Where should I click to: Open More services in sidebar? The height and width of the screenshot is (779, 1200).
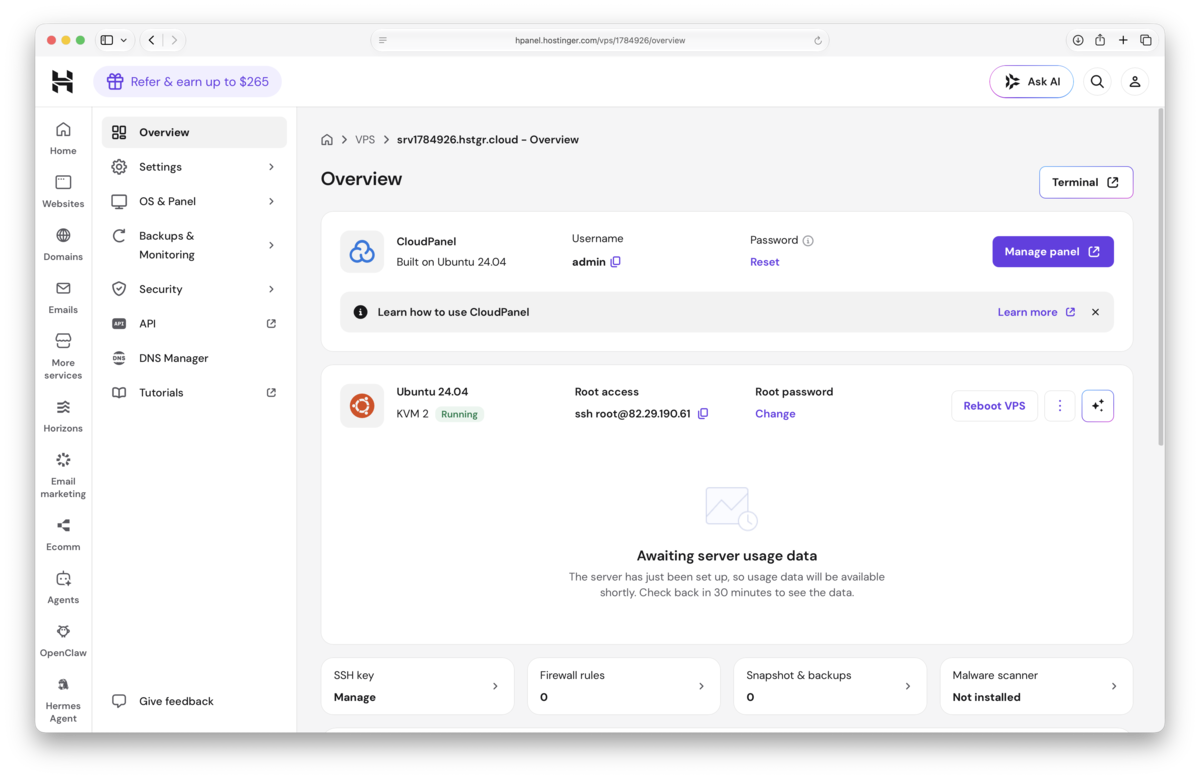coord(63,356)
